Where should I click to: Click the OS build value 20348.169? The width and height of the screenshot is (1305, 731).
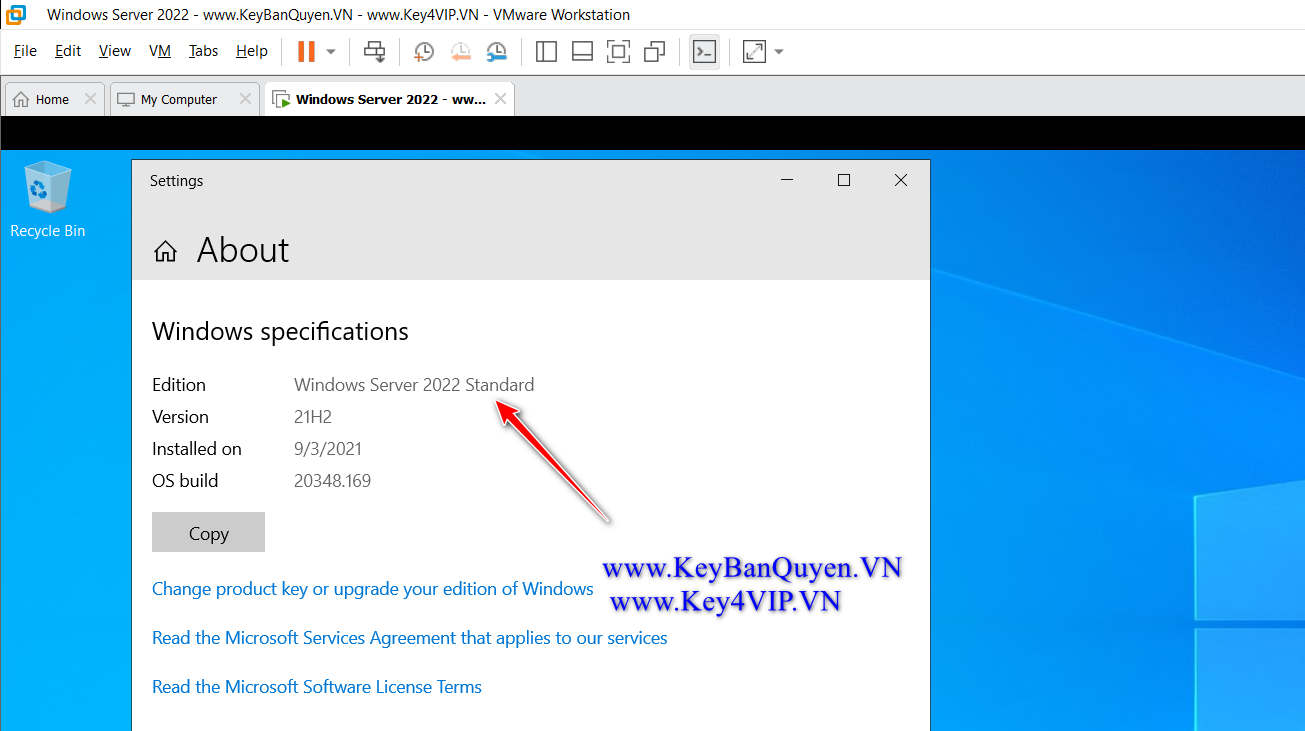pos(332,481)
